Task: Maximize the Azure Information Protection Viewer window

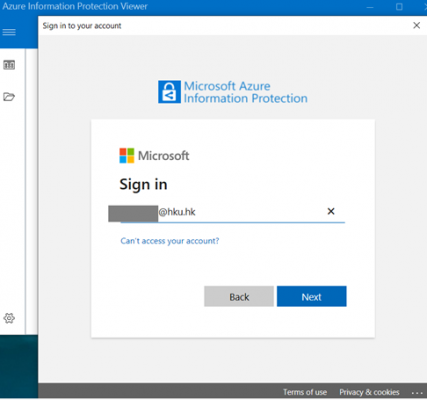Action: coord(399,7)
